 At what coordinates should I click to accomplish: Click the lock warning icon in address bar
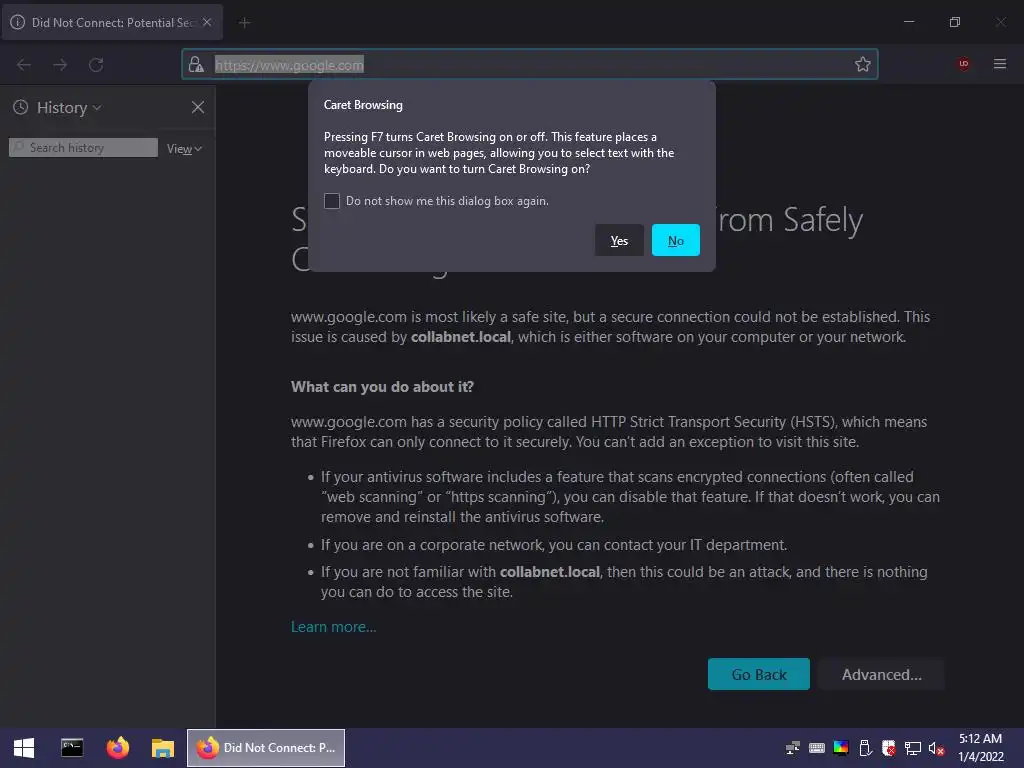coord(195,64)
